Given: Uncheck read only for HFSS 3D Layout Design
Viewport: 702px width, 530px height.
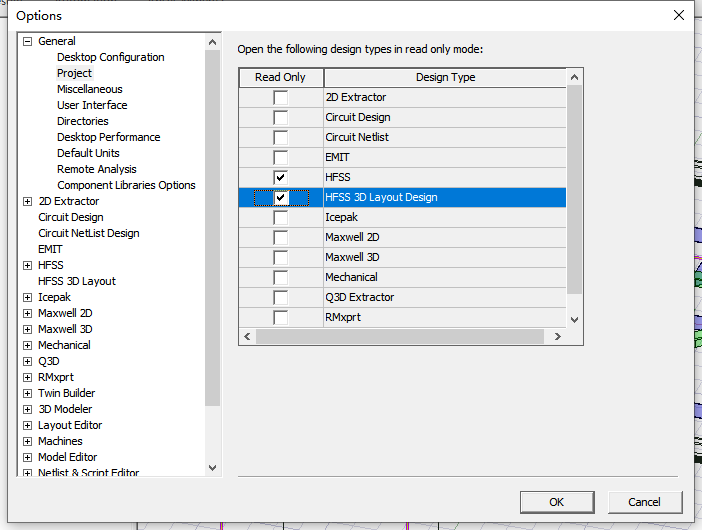Looking at the screenshot, I should [281, 197].
